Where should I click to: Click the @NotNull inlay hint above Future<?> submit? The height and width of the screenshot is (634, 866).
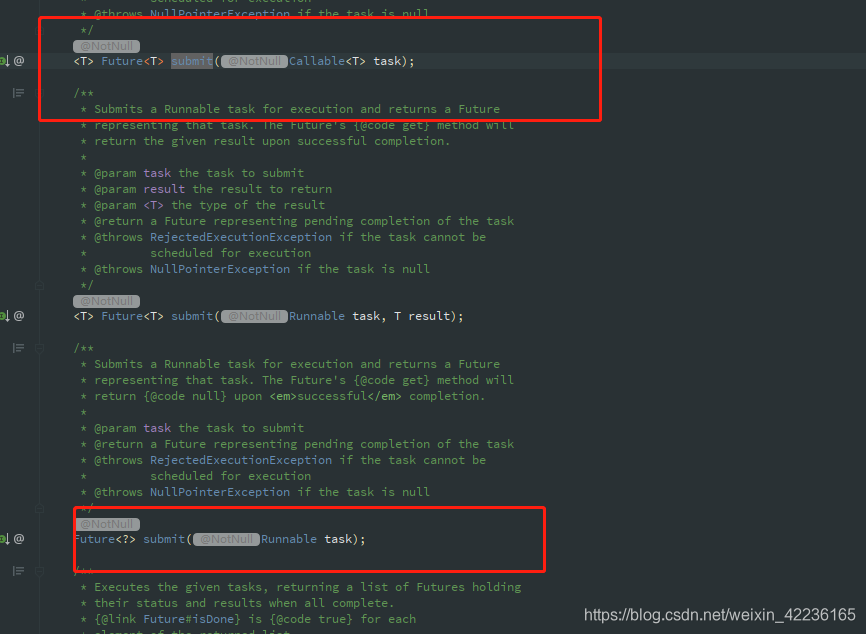point(107,524)
